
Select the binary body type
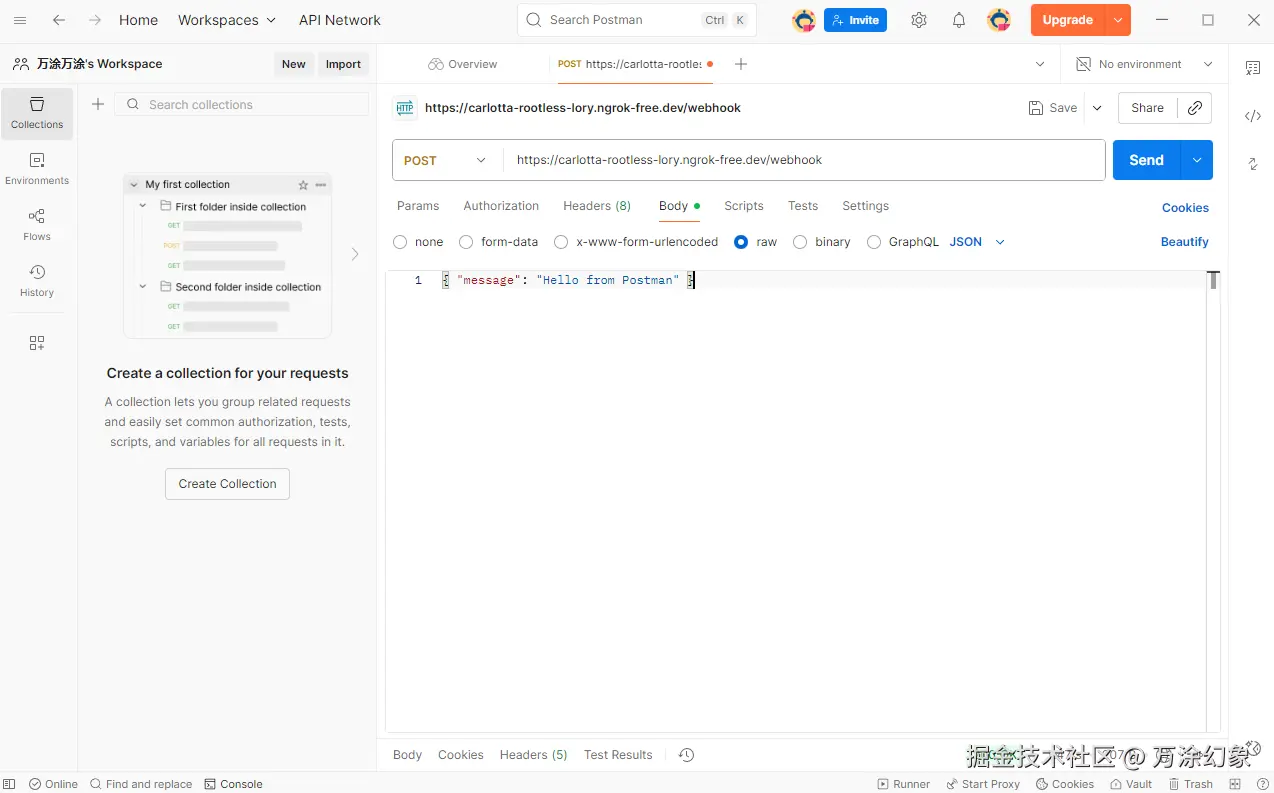pos(800,242)
